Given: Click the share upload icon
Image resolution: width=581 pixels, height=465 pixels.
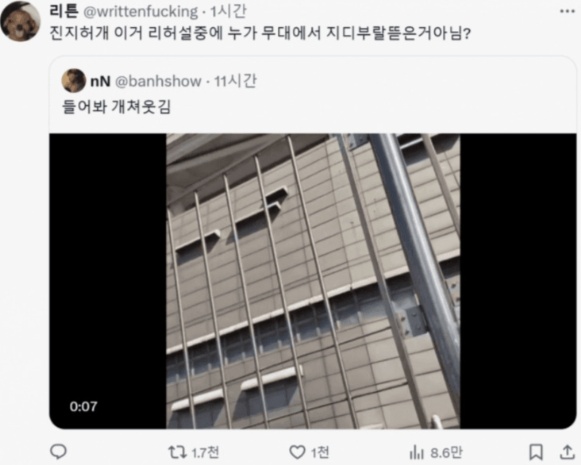Looking at the screenshot, I should pyautogui.click(x=567, y=452).
